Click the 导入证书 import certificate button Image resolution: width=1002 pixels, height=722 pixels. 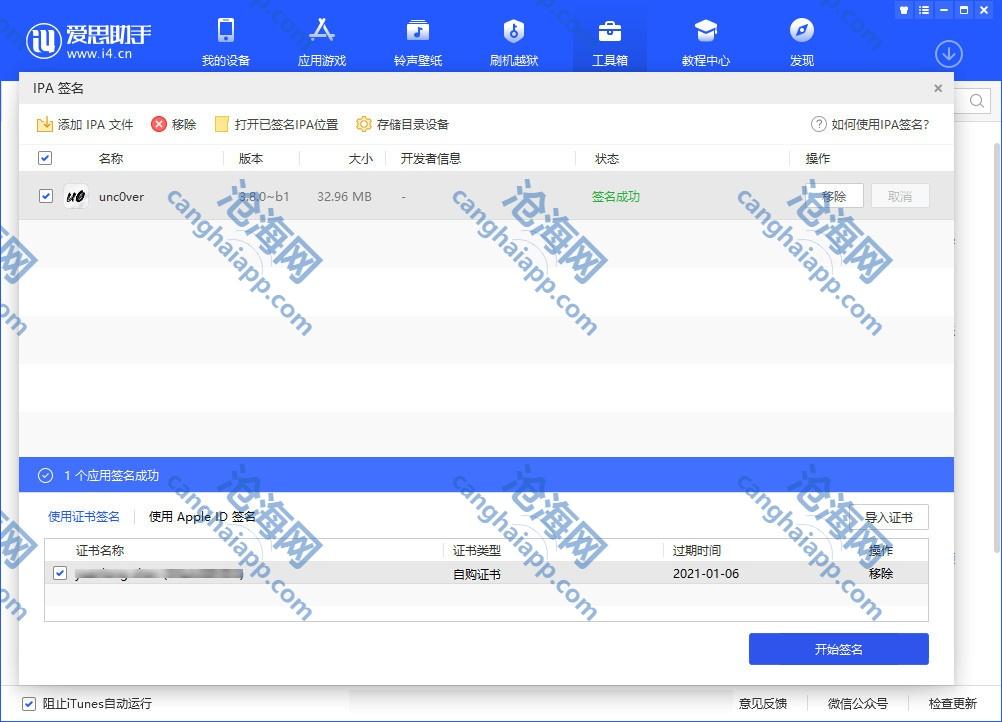(x=888, y=517)
